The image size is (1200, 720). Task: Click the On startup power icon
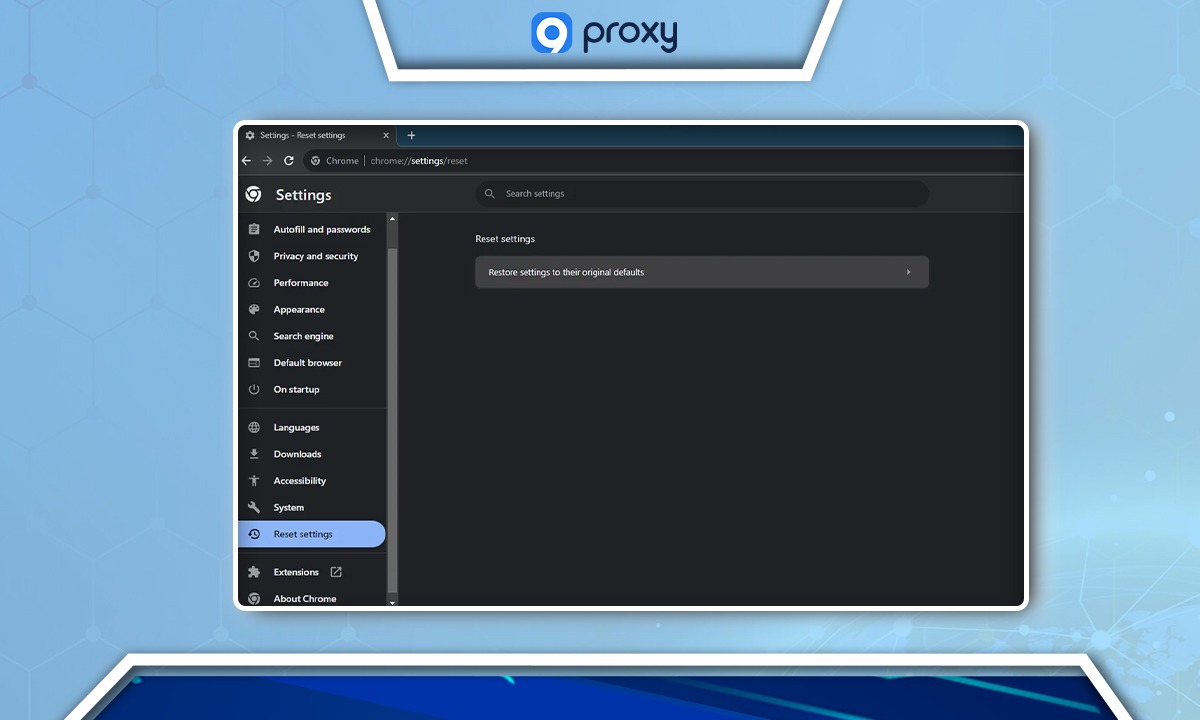254,389
